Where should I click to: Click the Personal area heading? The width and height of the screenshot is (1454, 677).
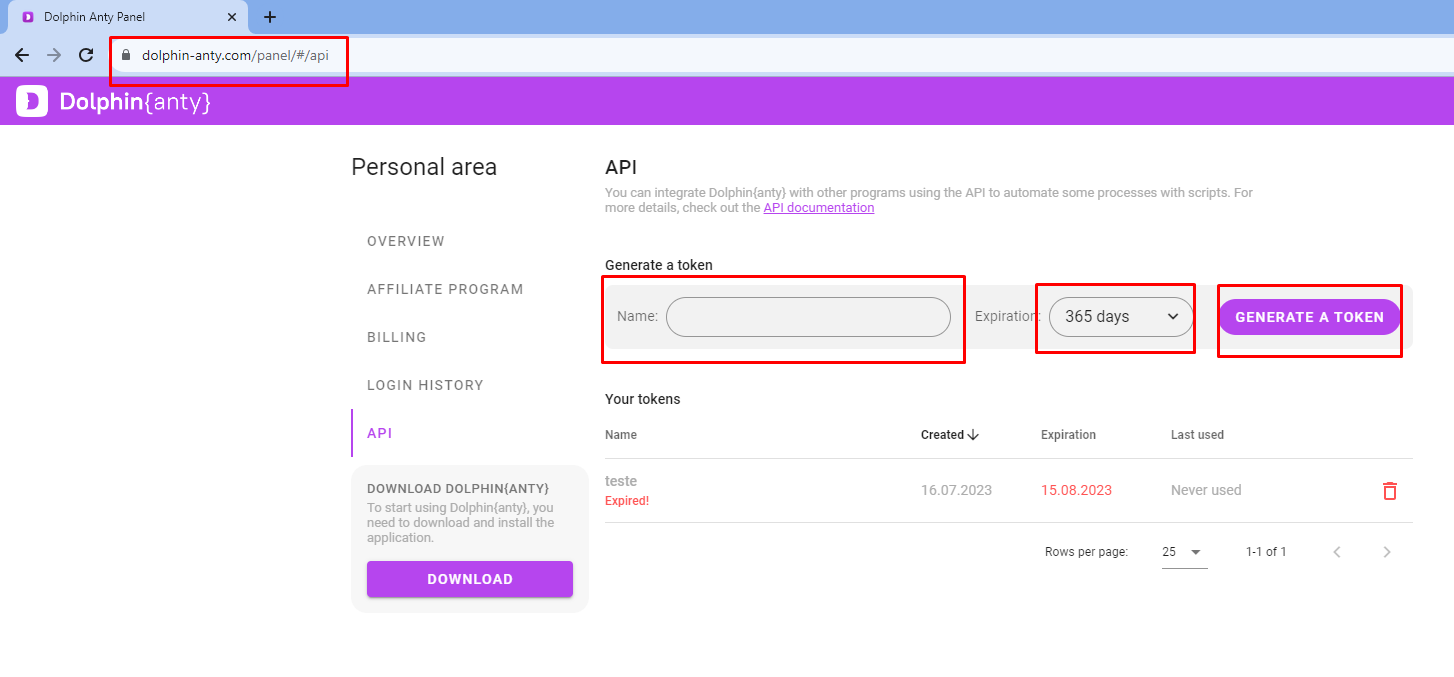pos(424,167)
